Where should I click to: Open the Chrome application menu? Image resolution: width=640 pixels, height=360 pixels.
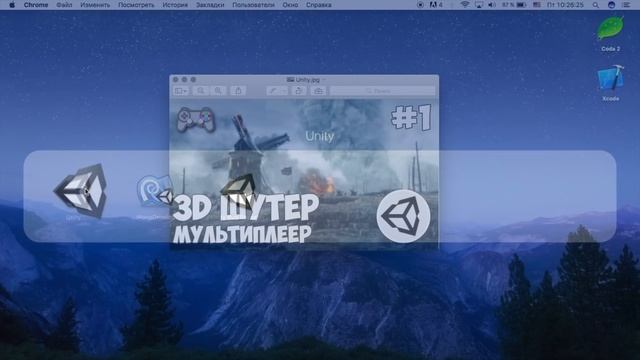36,5
